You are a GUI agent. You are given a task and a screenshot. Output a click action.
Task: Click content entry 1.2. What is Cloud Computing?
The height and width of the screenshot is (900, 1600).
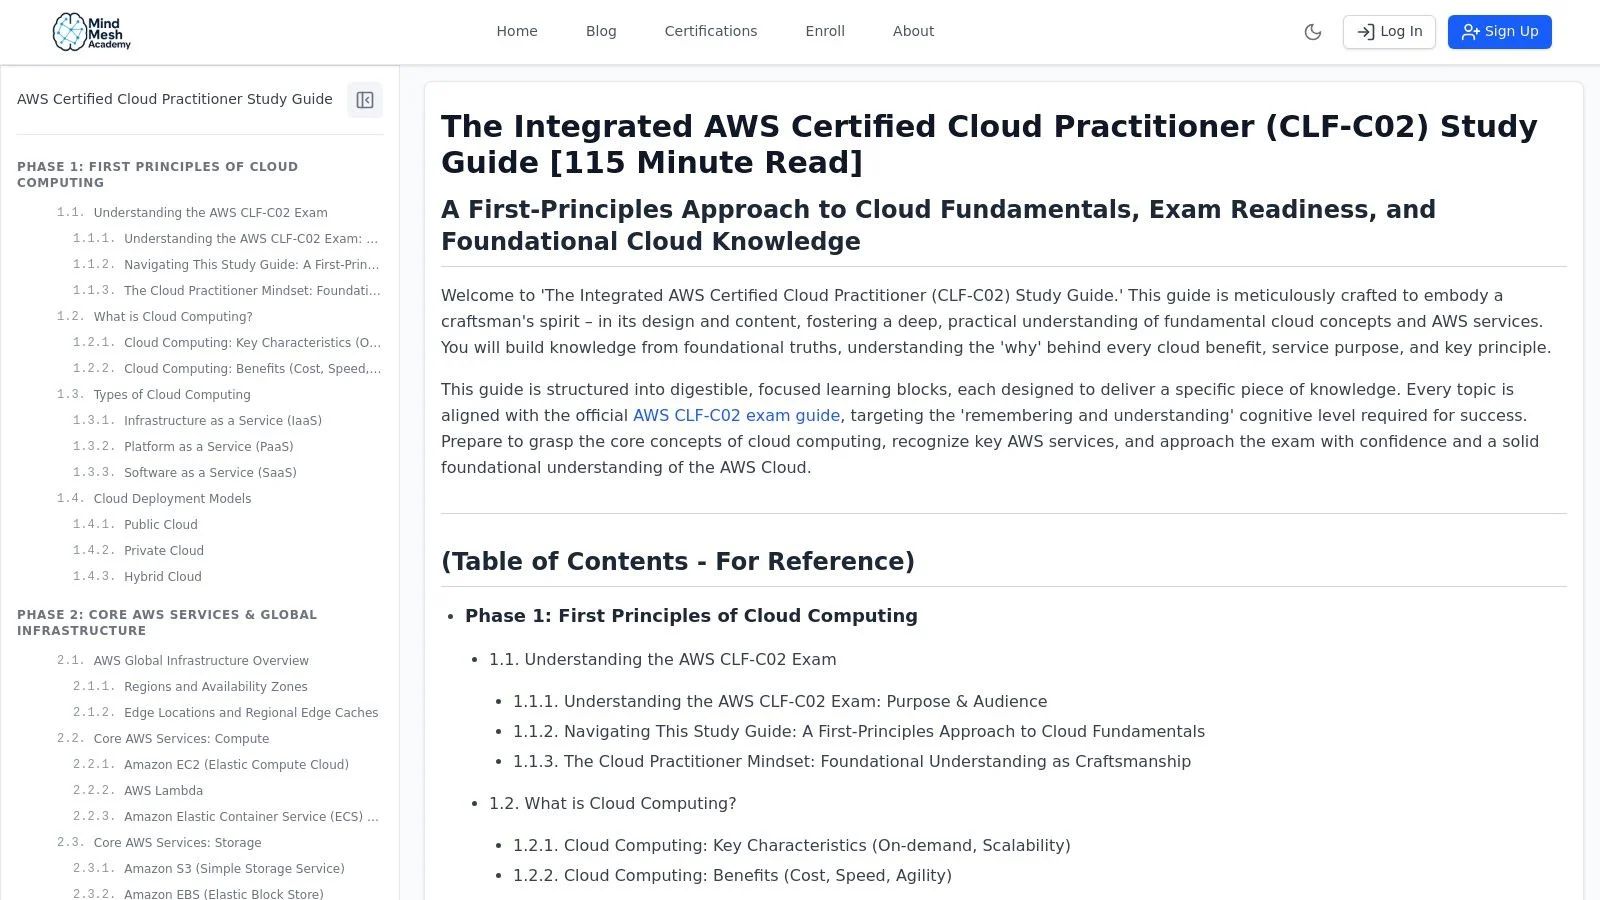613,804
